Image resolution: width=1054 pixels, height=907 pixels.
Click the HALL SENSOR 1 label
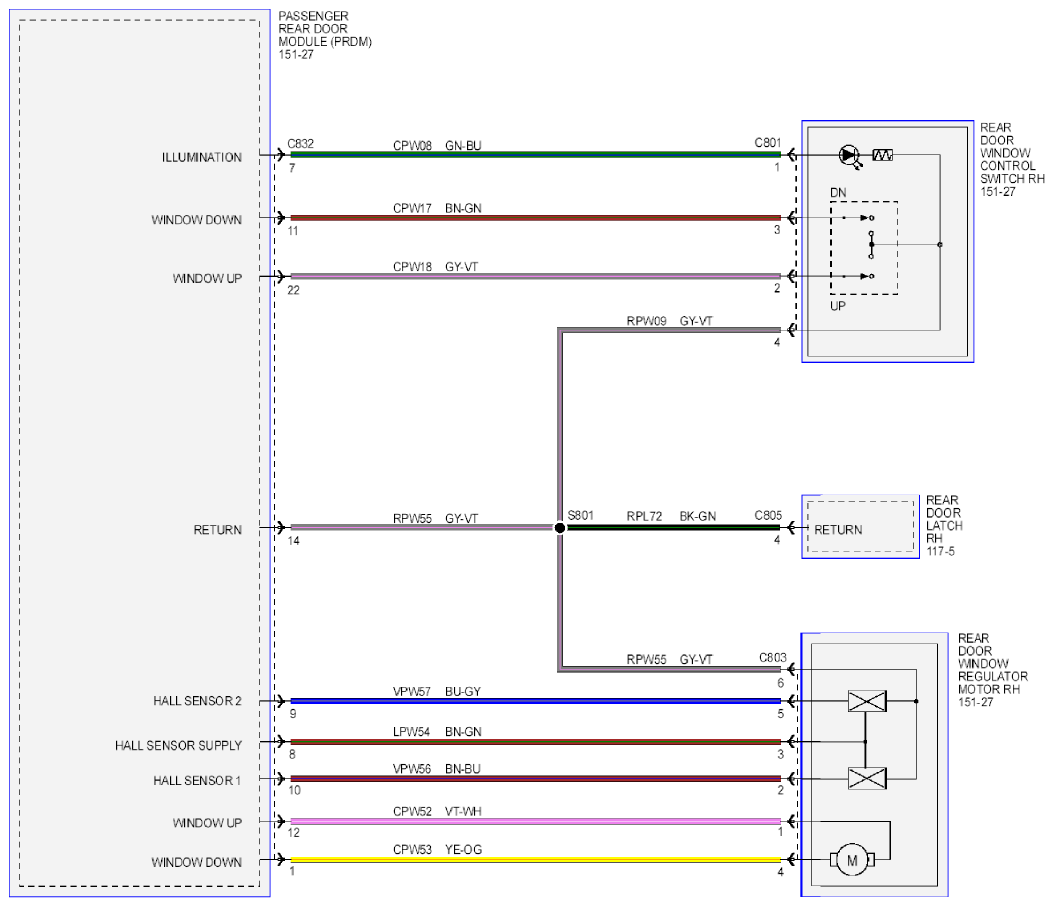click(197, 780)
